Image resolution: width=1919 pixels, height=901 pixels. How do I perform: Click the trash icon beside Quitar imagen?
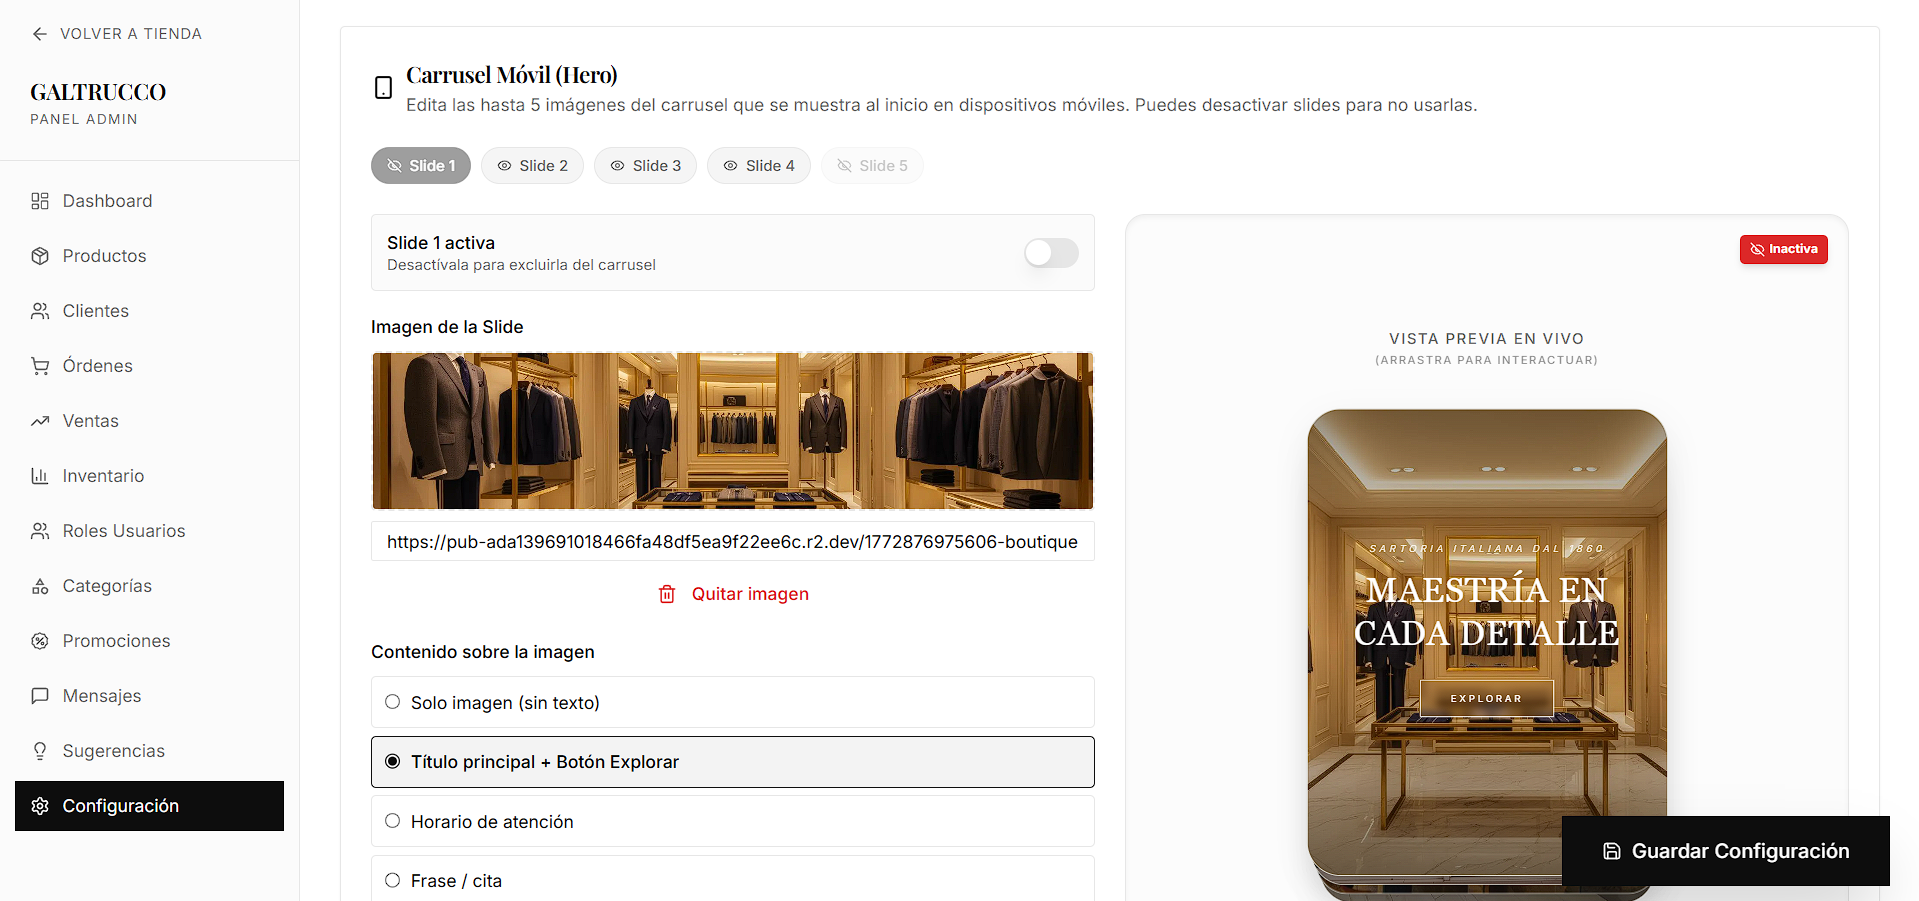667,594
